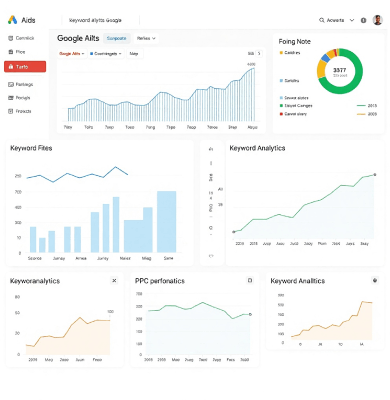The height and width of the screenshot is (400, 390).
Task: Open the red Google Ailts dropdown
Action: tap(72, 54)
